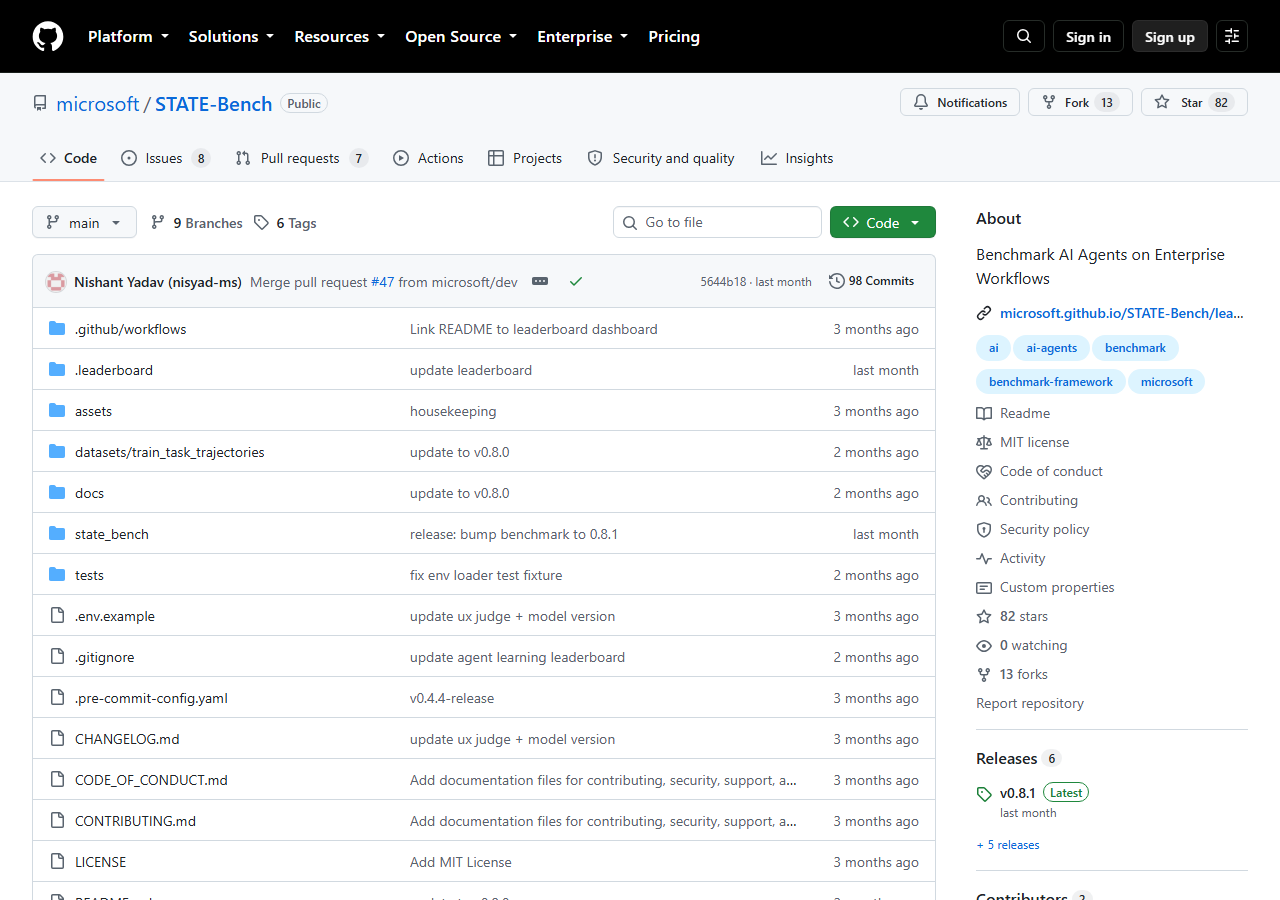Click the LICENSE file icon
This screenshot has width=1280, height=900.
pos(57,862)
